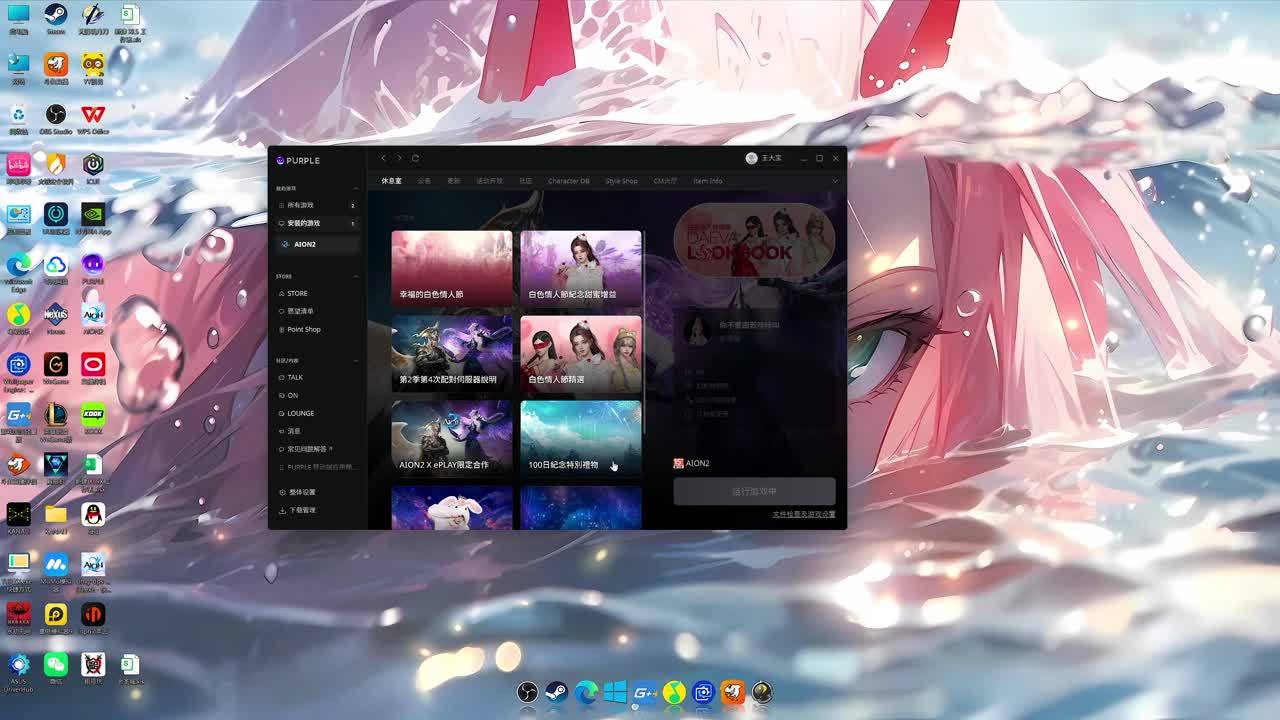Click the Steam icon in the taskbar

tap(556, 692)
